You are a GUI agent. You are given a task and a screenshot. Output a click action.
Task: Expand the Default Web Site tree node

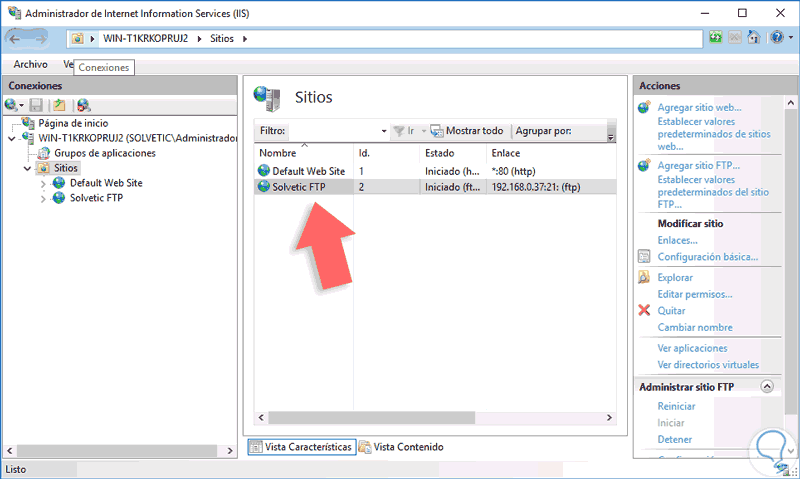(x=43, y=184)
